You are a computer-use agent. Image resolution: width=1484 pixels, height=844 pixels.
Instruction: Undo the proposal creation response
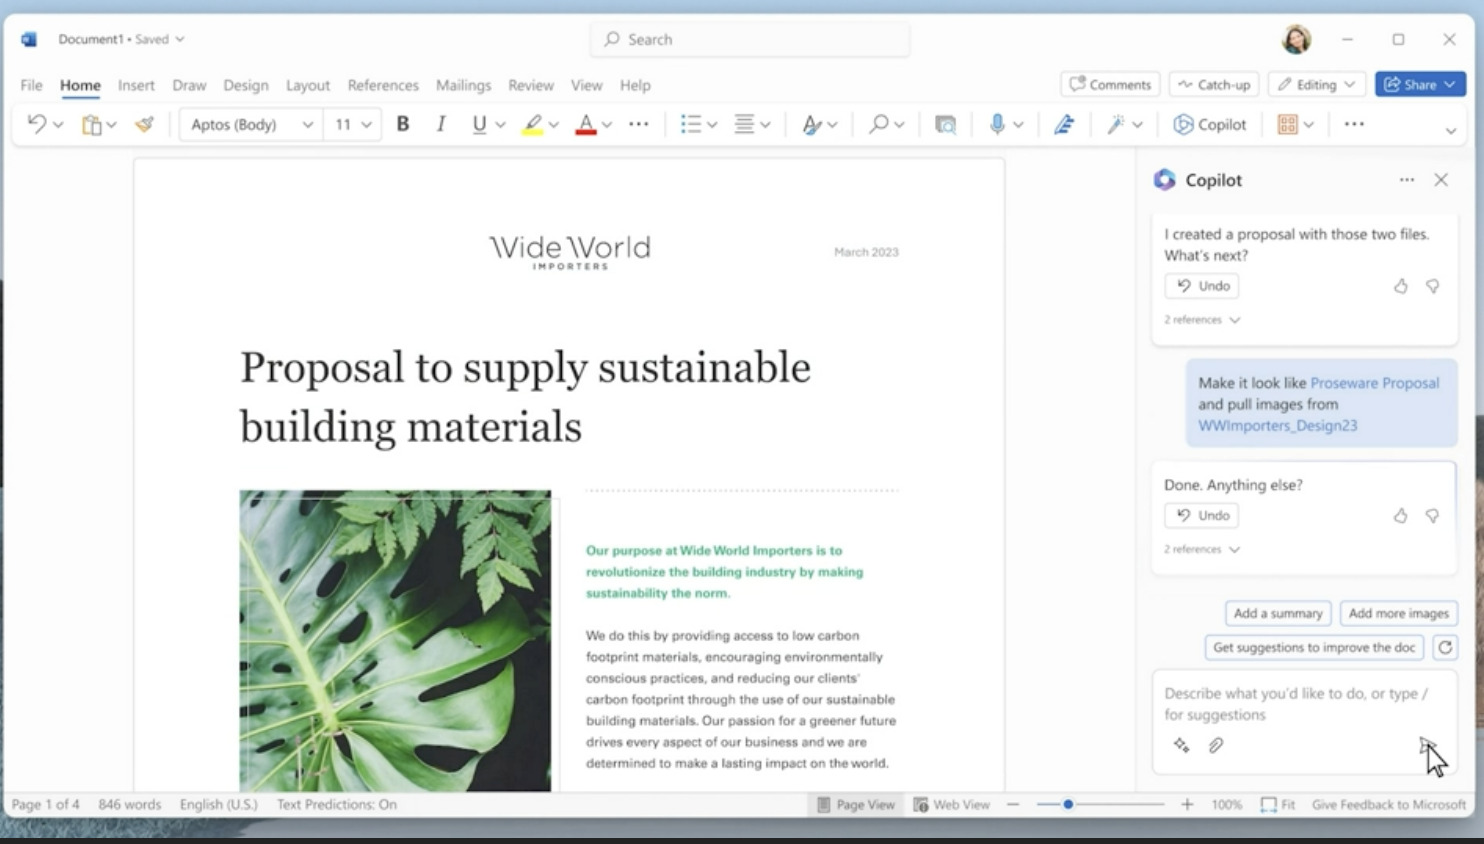[x=1202, y=286]
